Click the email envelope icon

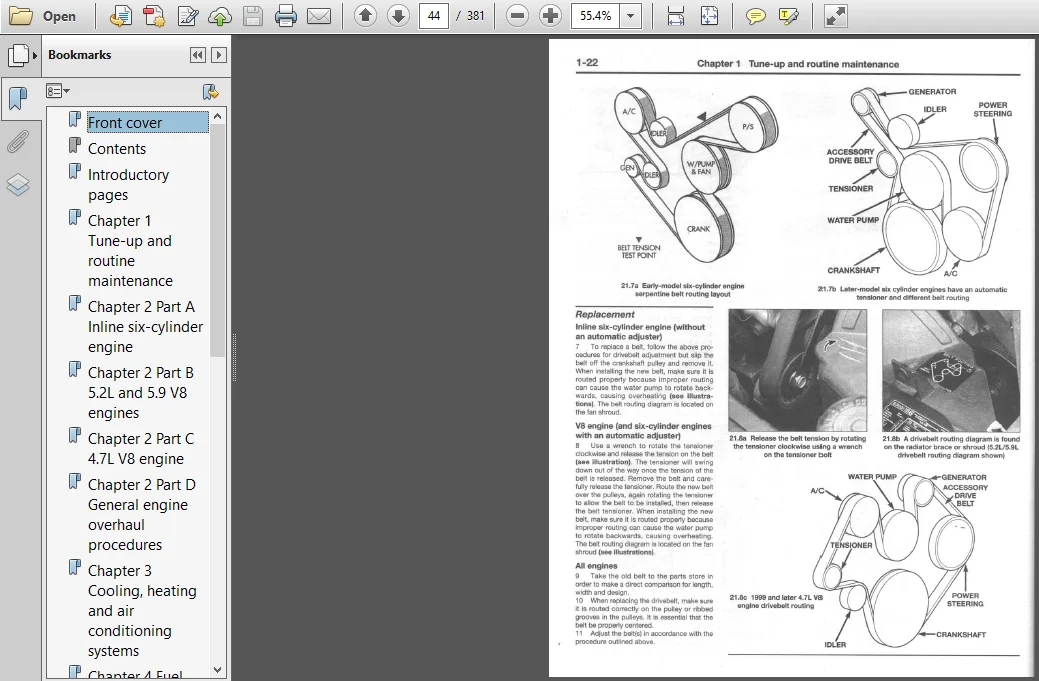click(x=319, y=16)
